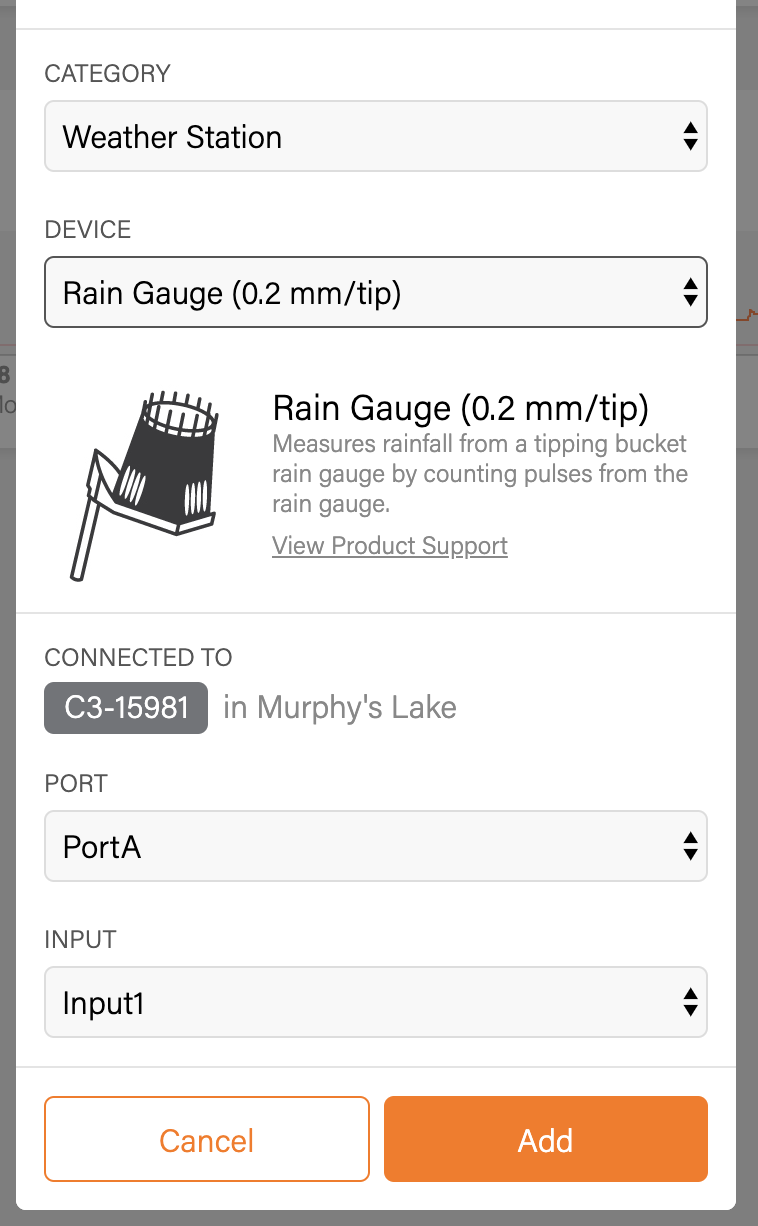This screenshot has width=758, height=1226.
Task: Click the C3-15981 device badge
Action: point(126,708)
